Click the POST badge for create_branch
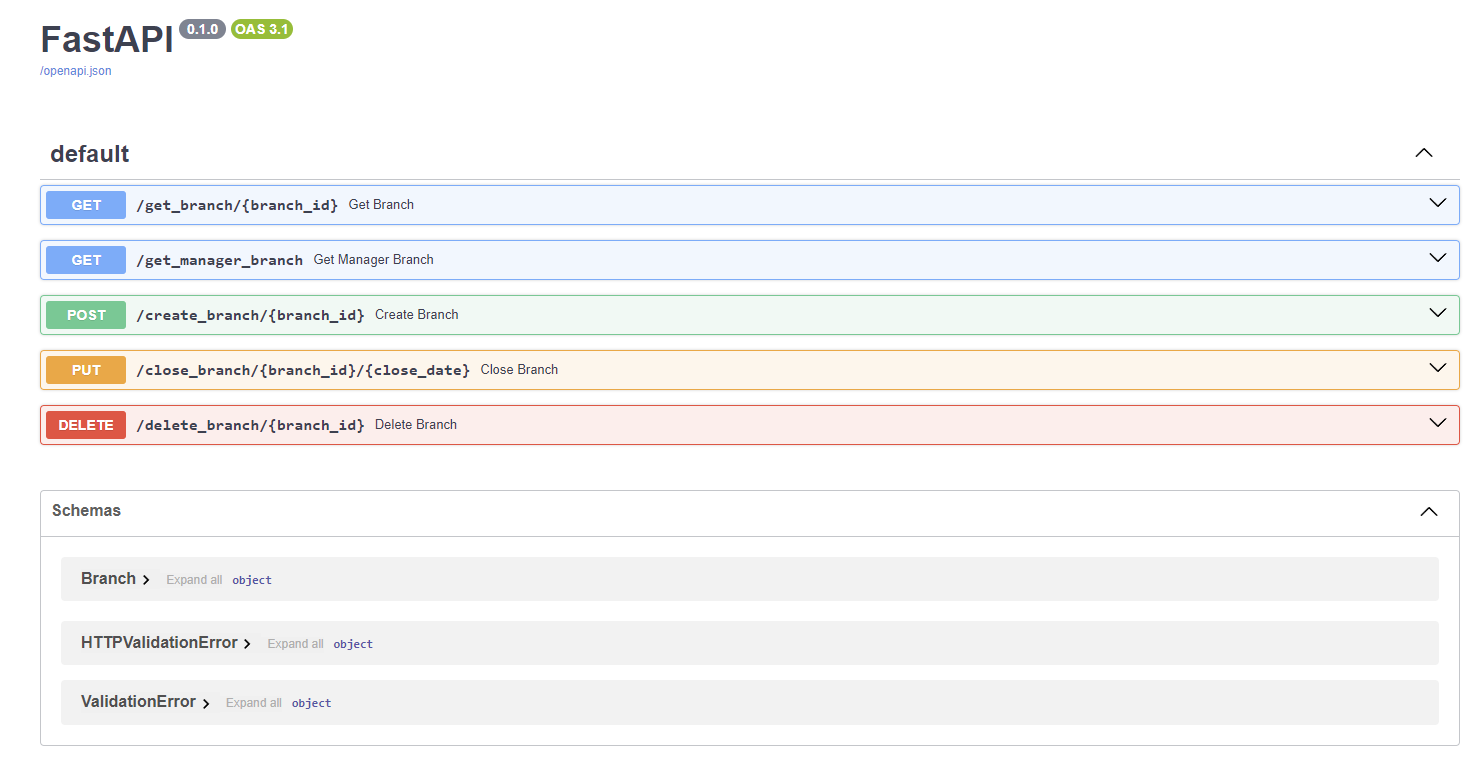 (86, 315)
